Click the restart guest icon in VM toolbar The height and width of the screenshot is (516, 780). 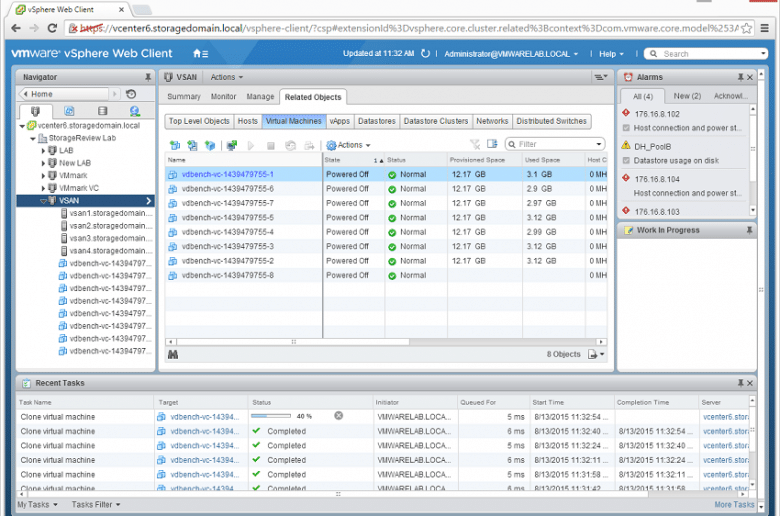pos(291,145)
